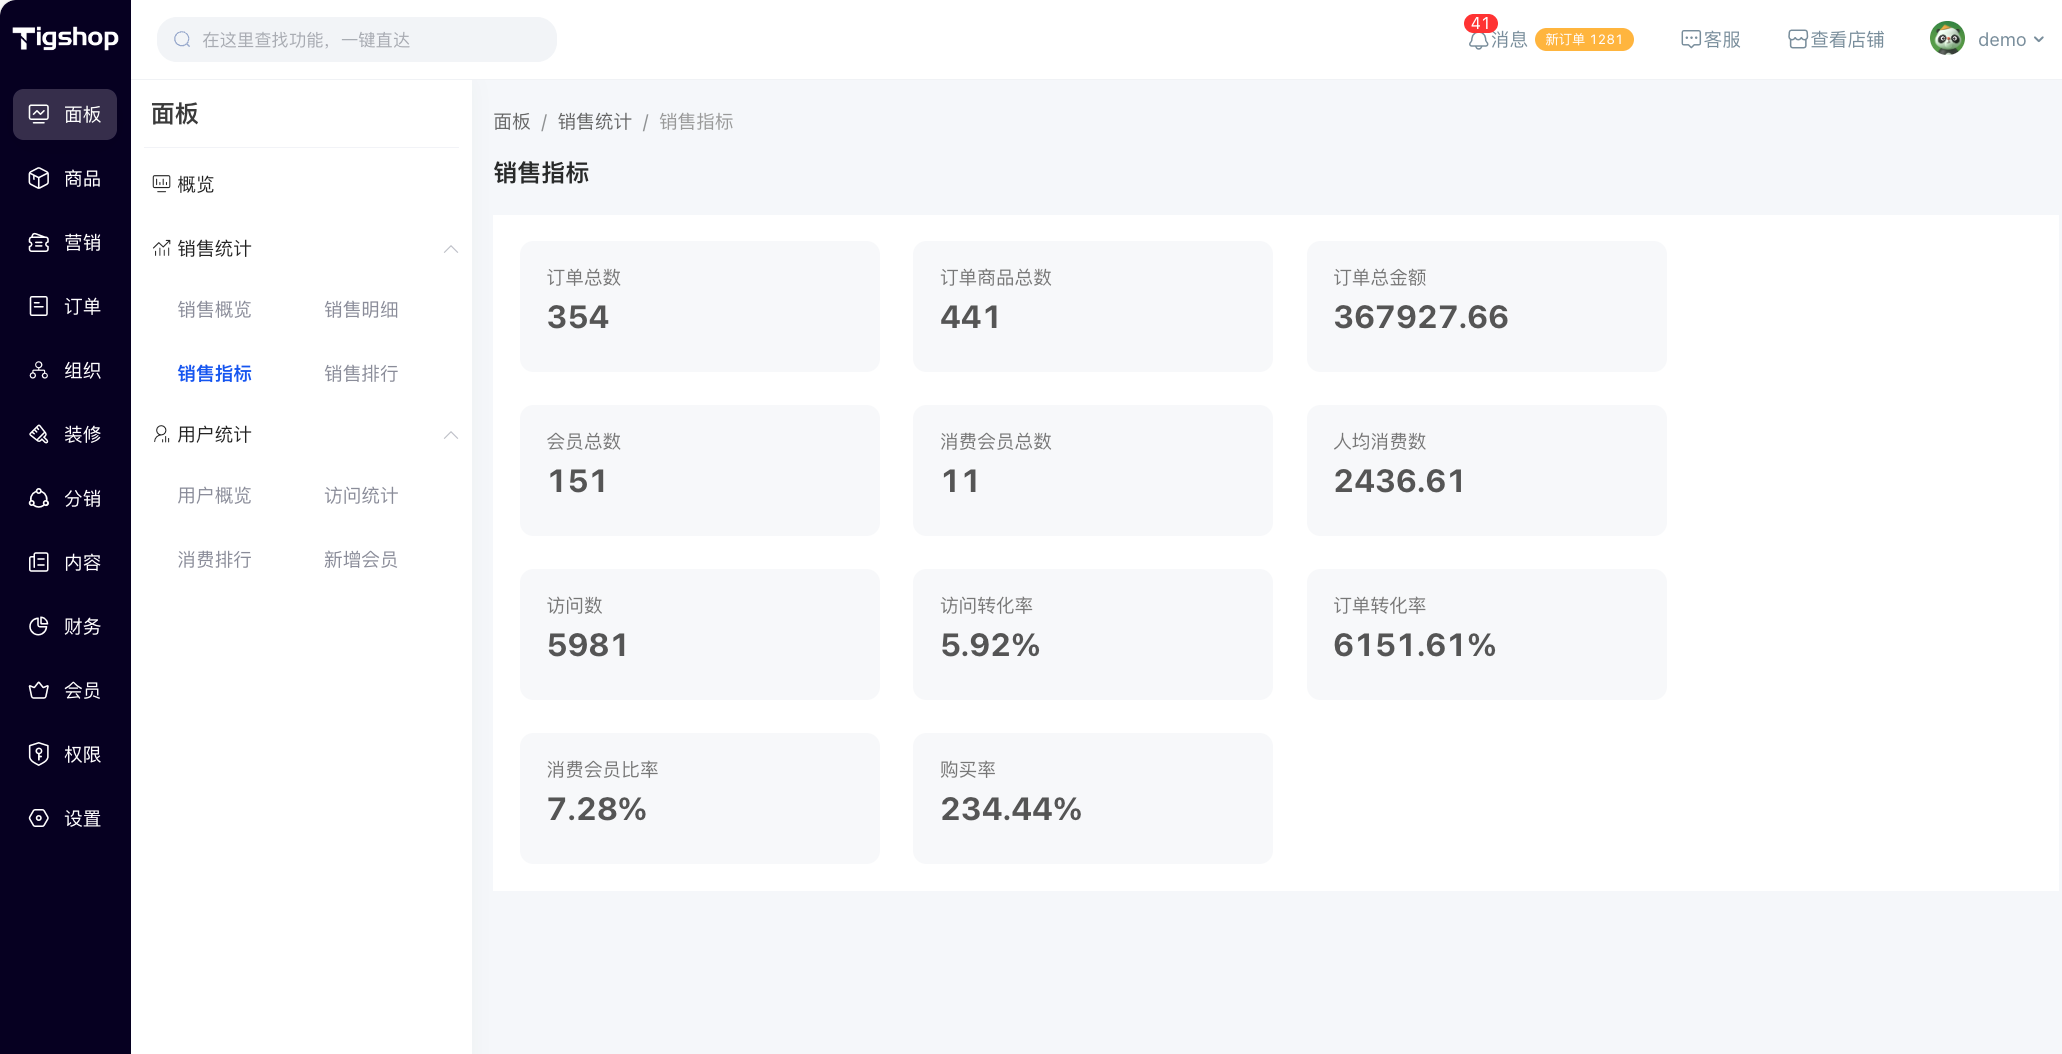The image size is (2062, 1054).
Task: Select the 销售排行 menu item
Action: pyautogui.click(x=361, y=373)
